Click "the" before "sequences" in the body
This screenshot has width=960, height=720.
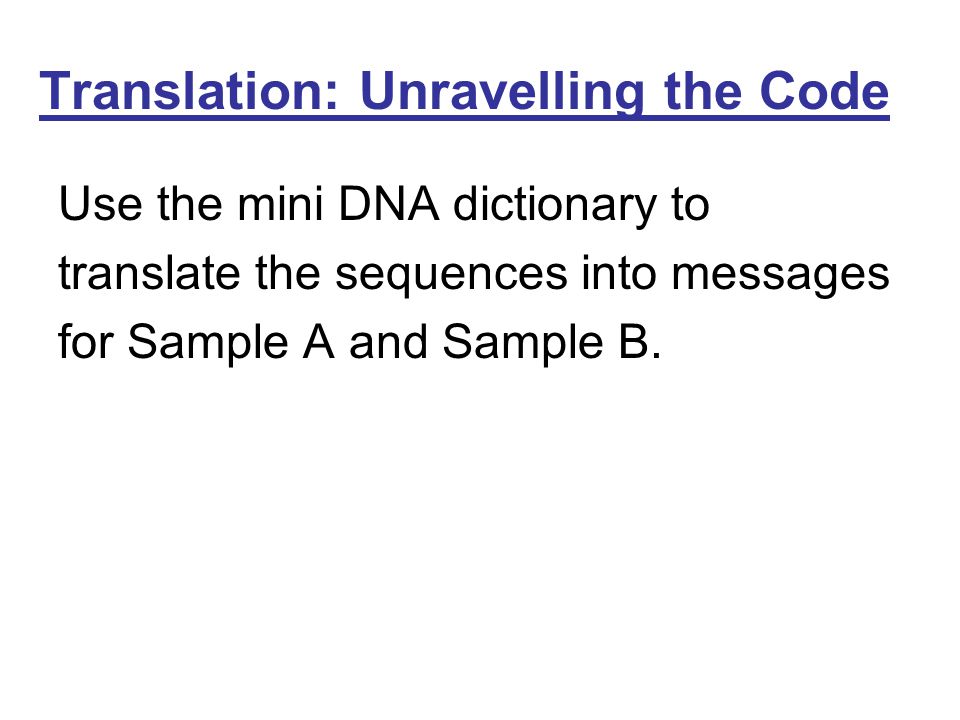click(x=288, y=272)
